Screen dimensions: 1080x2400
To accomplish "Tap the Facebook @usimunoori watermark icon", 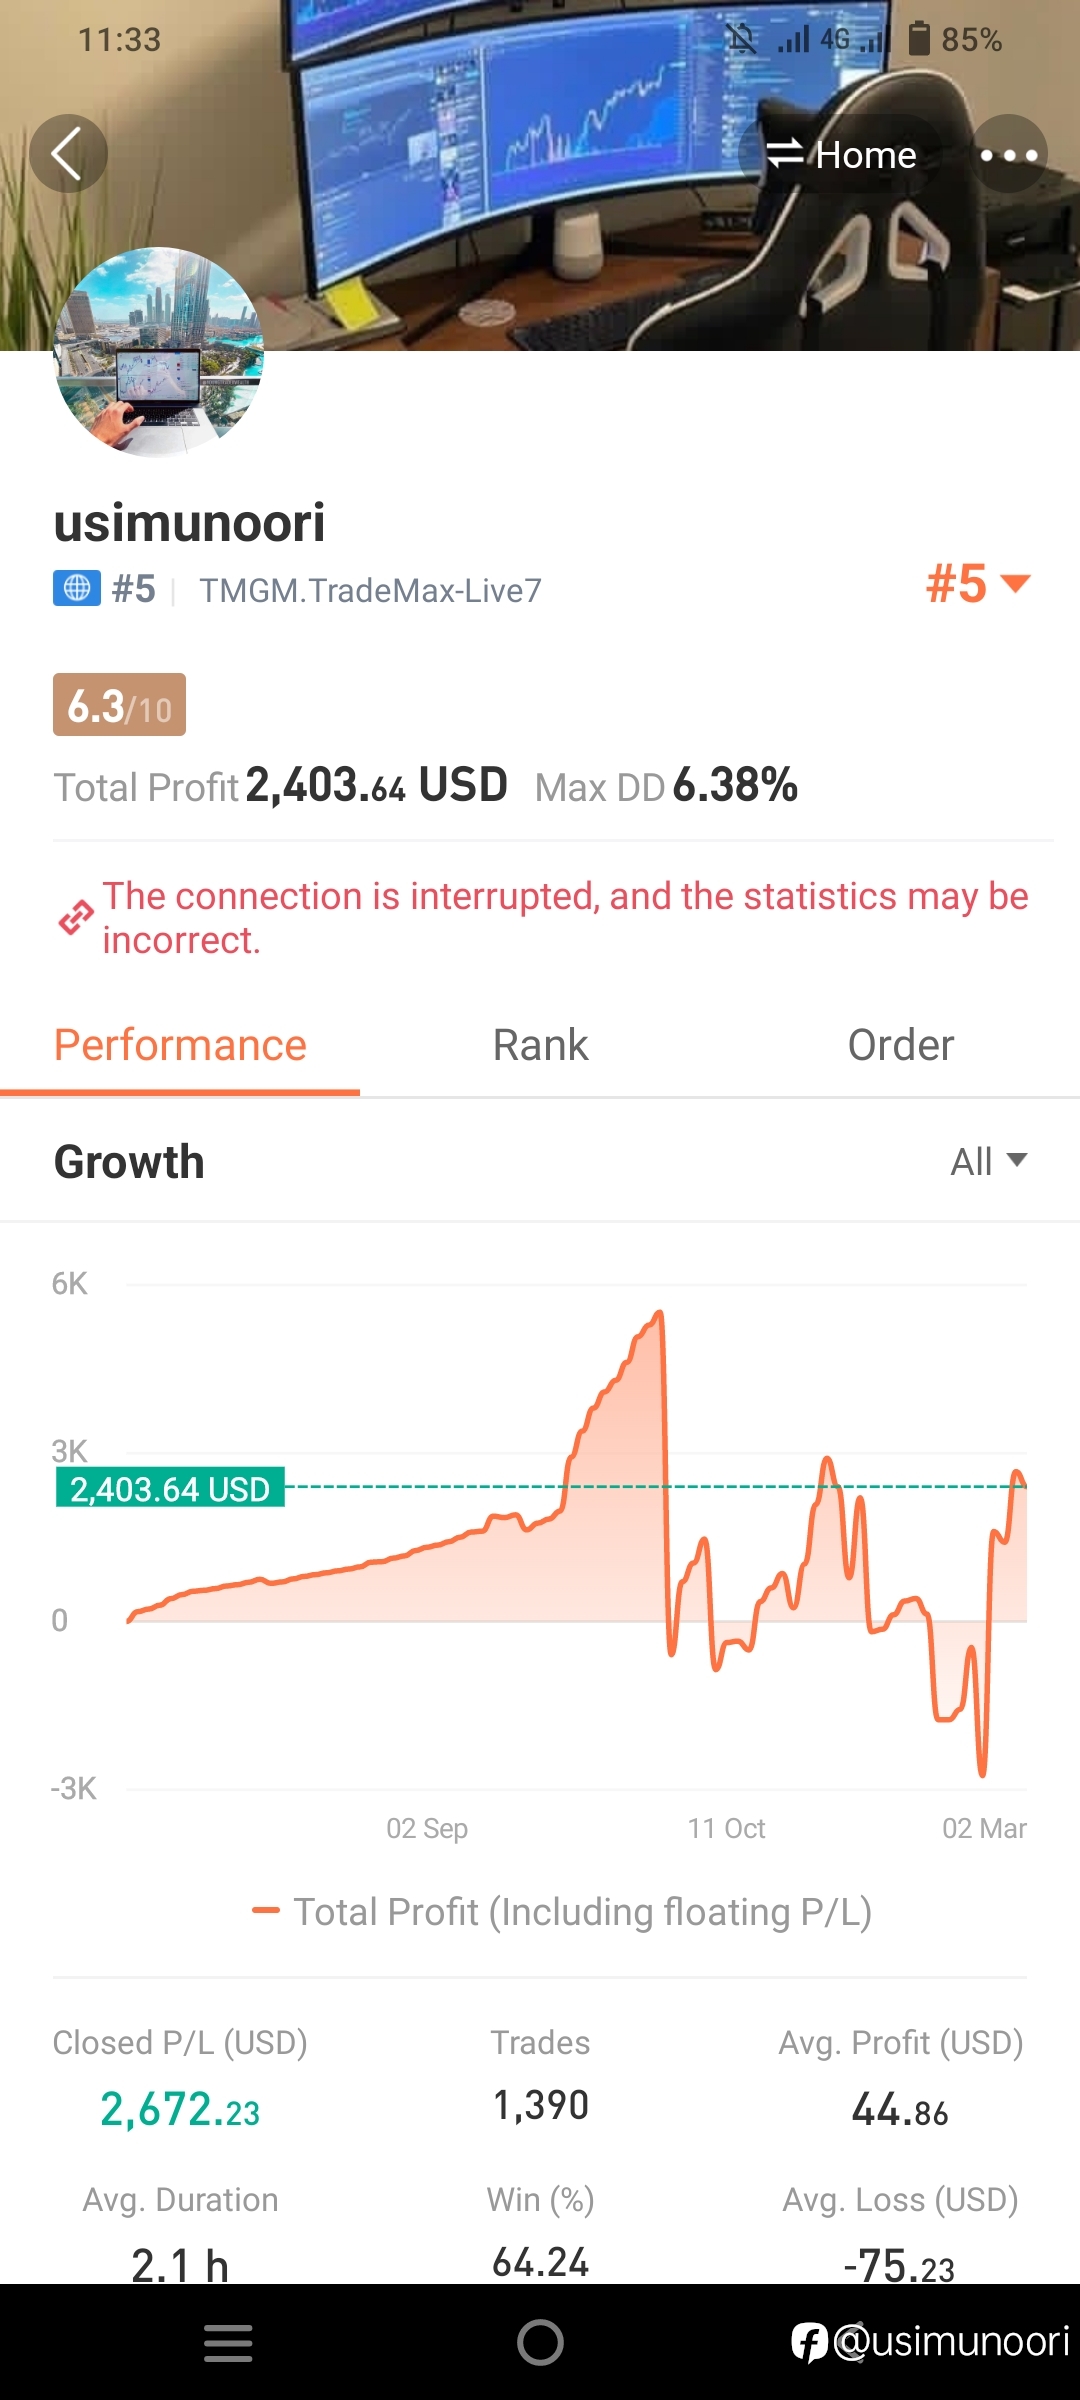I will coord(808,2342).
